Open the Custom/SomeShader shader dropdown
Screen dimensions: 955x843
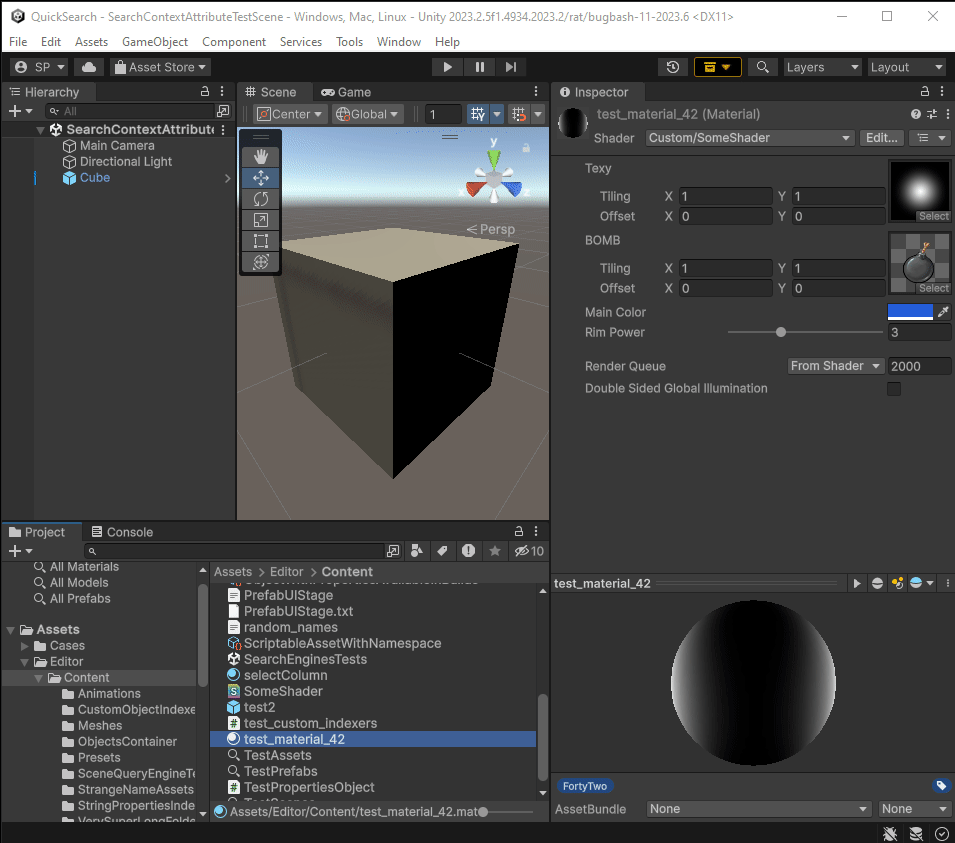tap(749, 138)
